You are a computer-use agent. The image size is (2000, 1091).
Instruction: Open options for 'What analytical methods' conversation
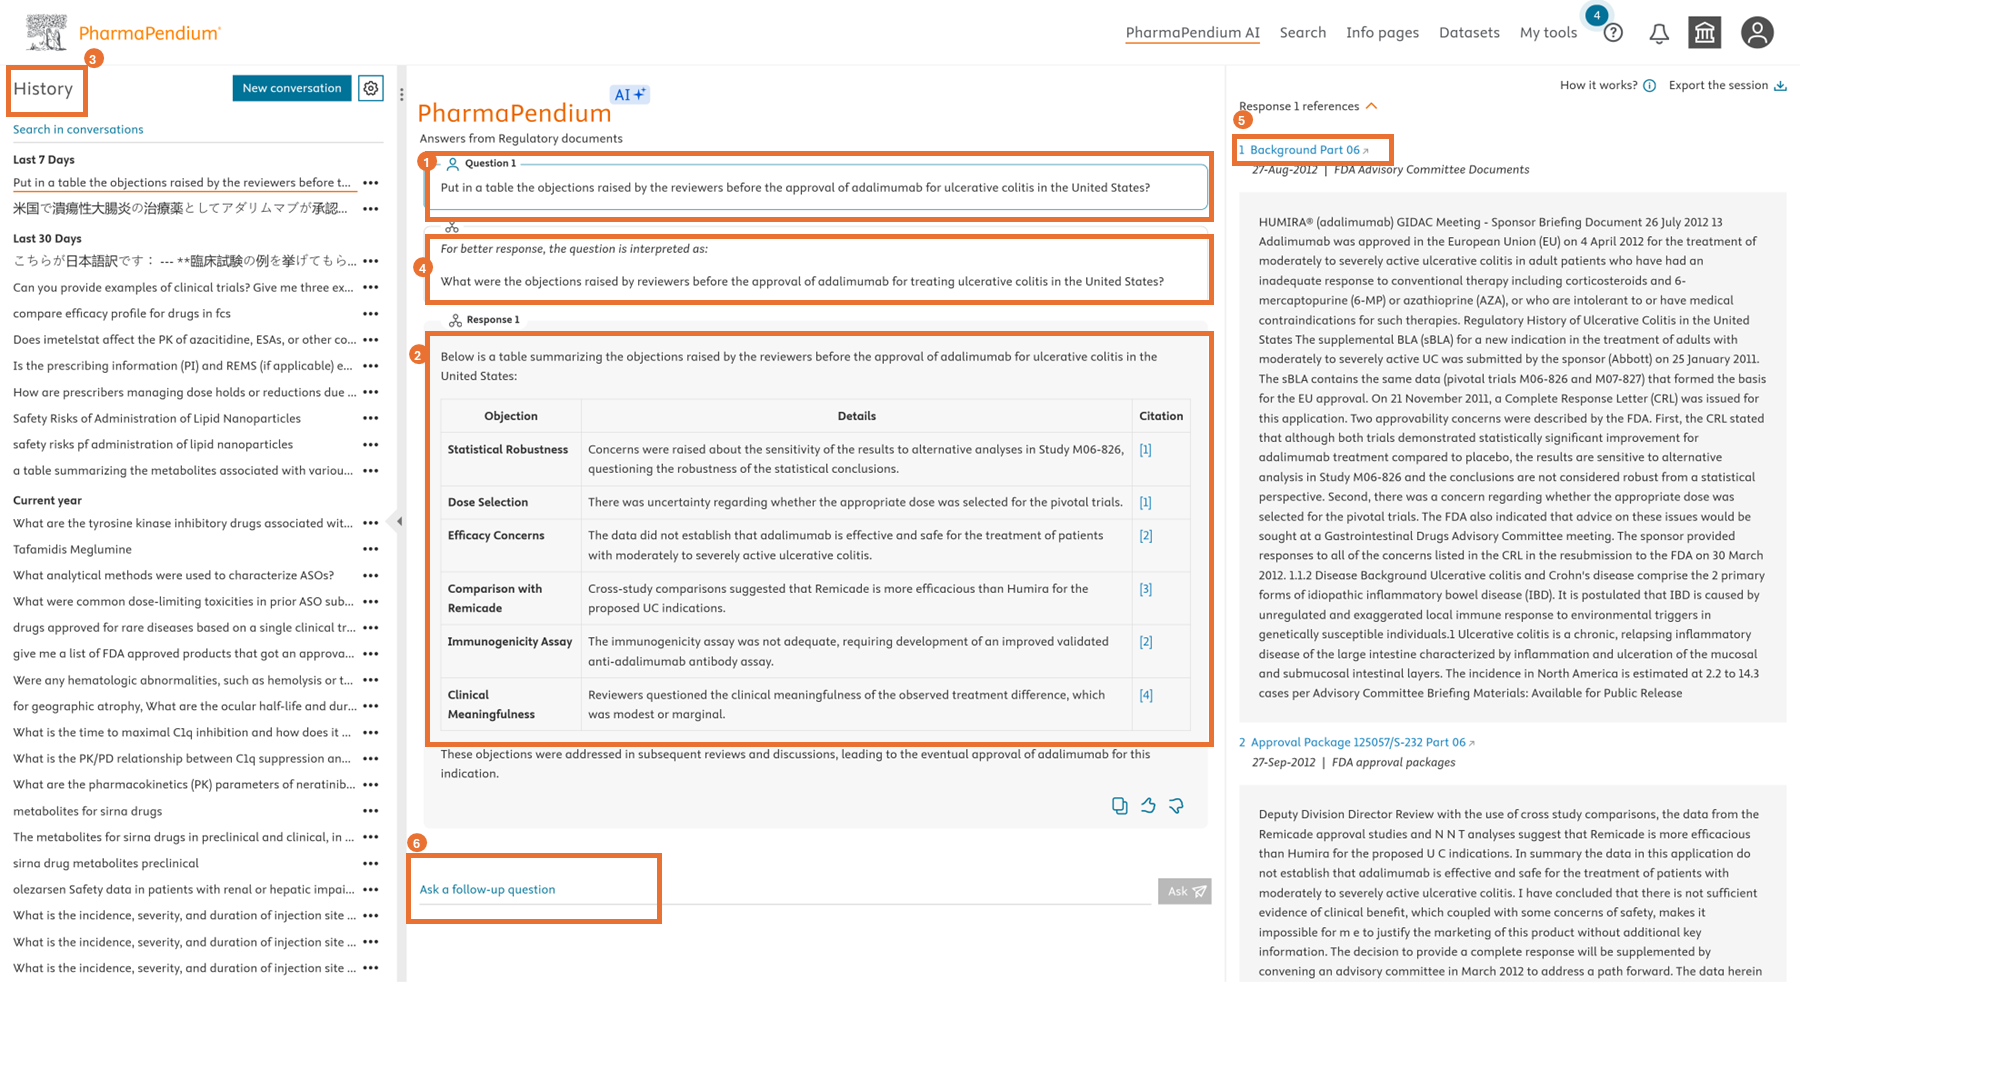371,575
